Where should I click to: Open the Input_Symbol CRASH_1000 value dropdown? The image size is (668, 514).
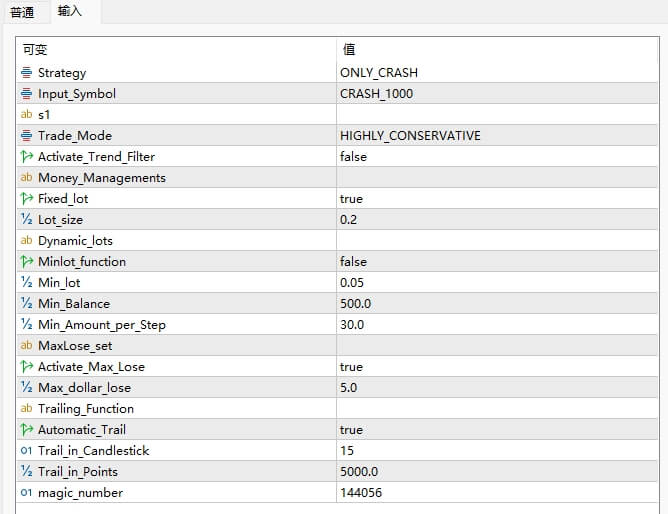[x=376, y=94]
